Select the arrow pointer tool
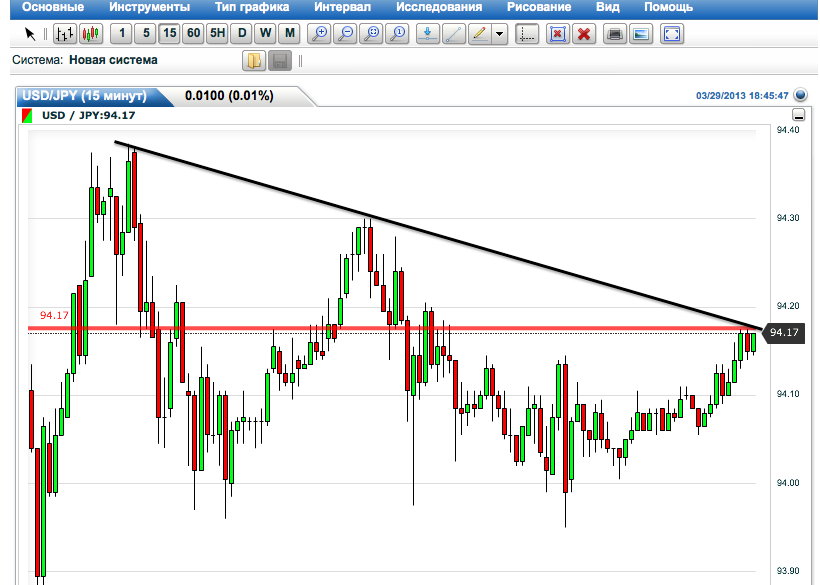 (30, 35)
